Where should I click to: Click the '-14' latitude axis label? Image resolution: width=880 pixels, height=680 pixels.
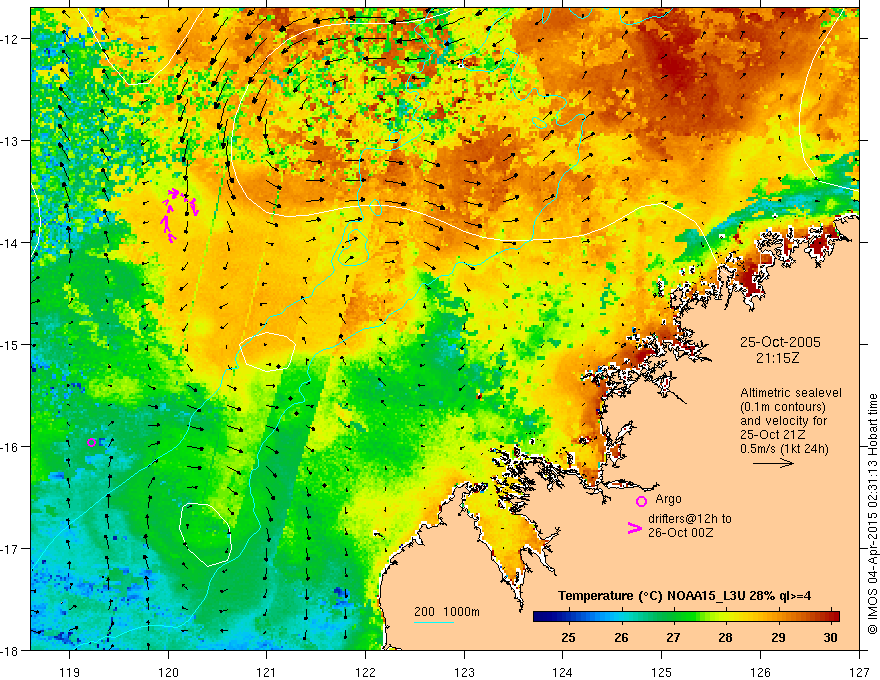(x=11, y=243)
